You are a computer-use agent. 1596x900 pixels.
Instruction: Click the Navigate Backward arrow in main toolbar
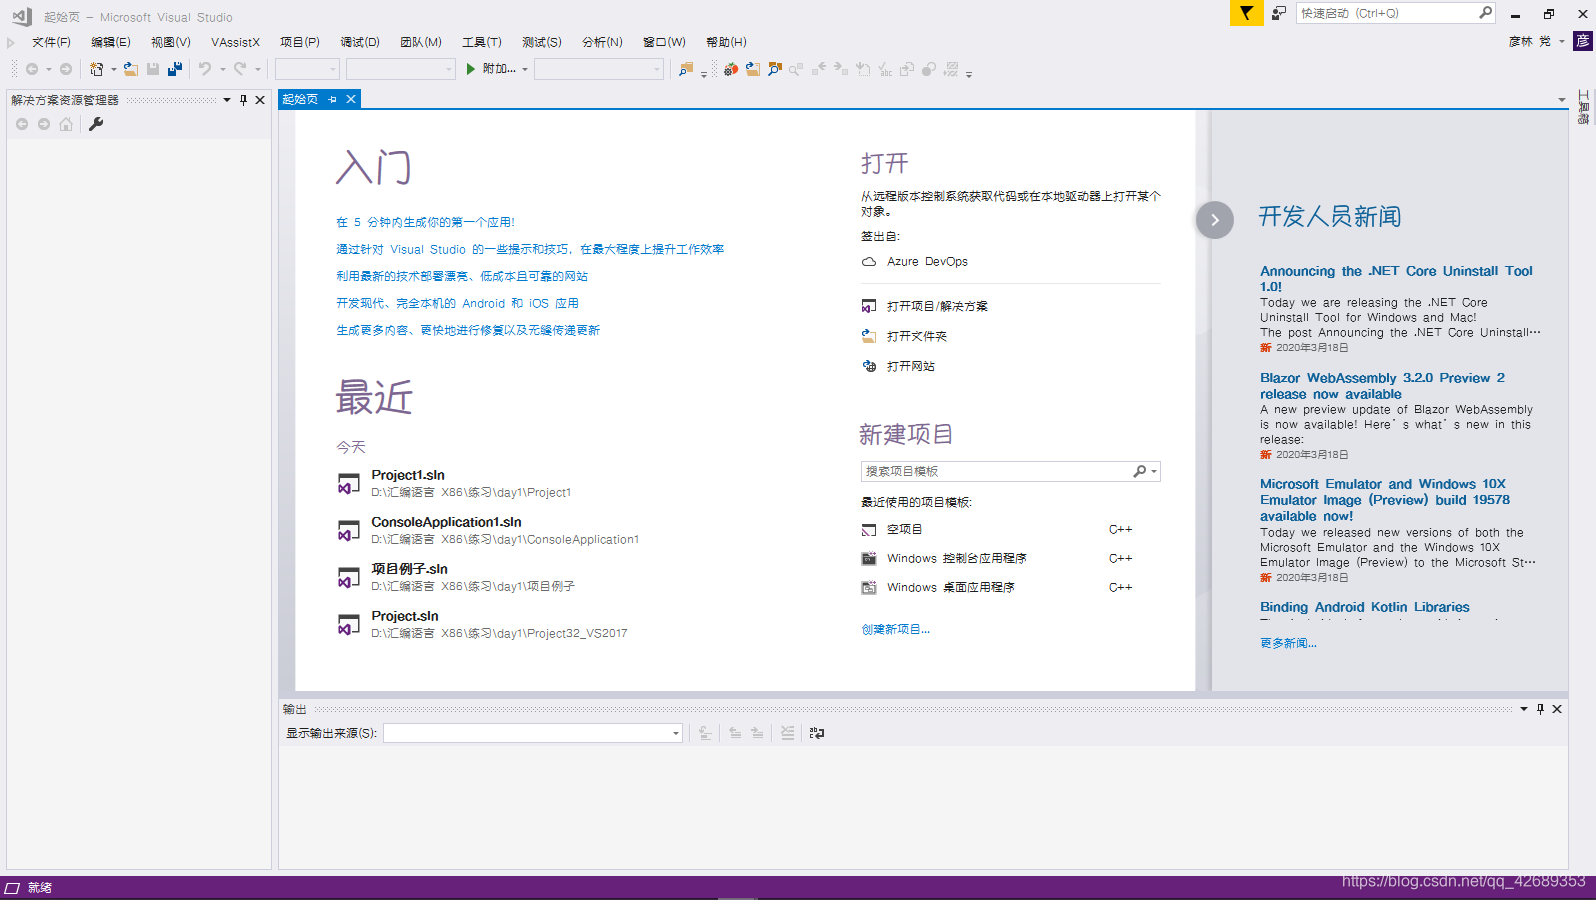point(32,69)
